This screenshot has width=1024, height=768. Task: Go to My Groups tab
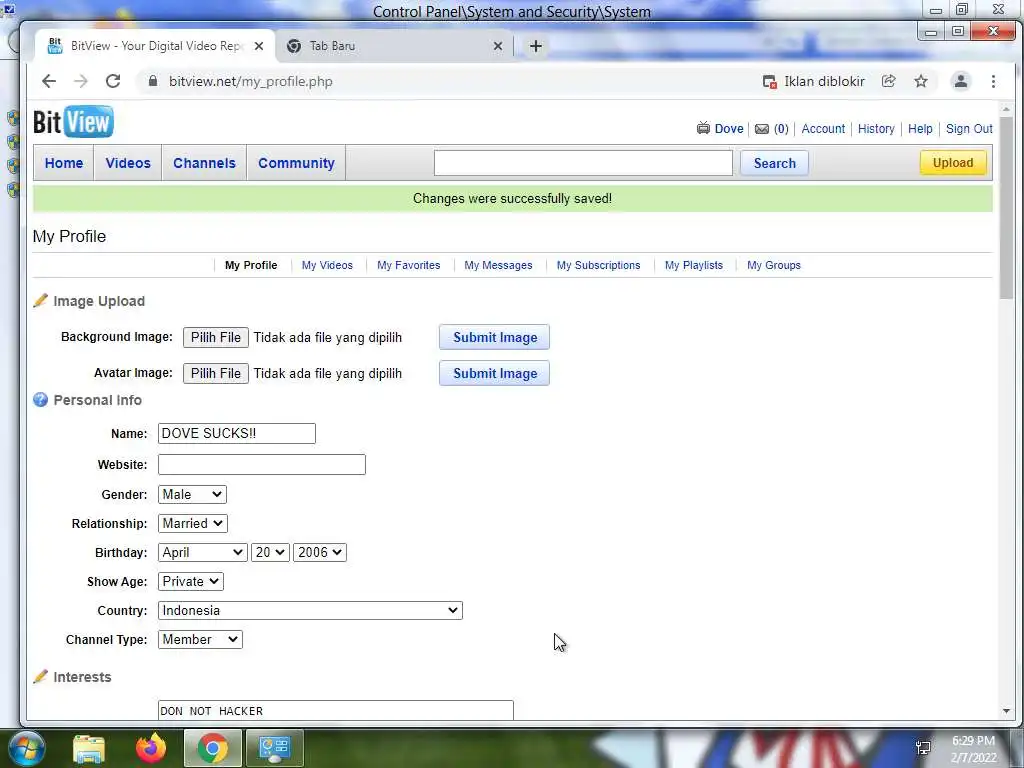pyautogui.click(x=774, y=265)
